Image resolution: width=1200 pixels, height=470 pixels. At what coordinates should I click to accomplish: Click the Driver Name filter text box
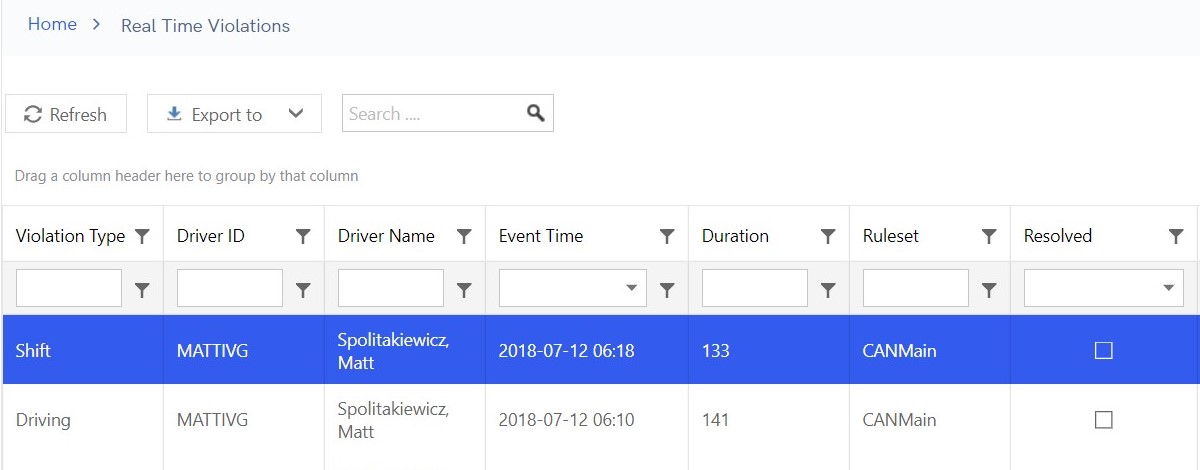(x=391, y=288)
